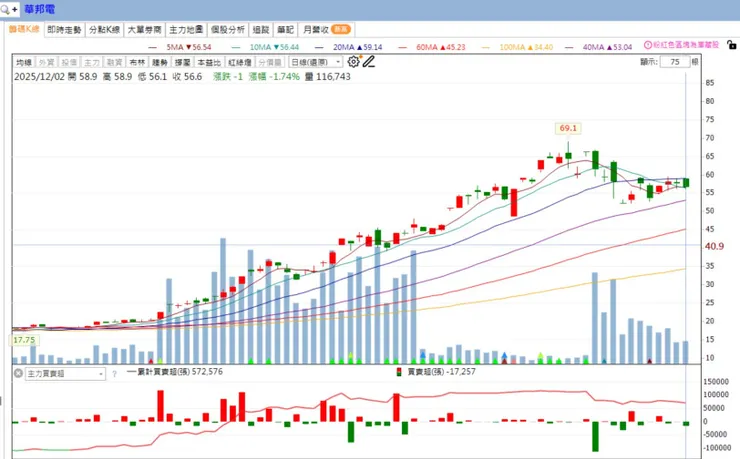Switch to the 即時走勢 tab
This screenshot has width=740, height=459.
tap(64, 30)
